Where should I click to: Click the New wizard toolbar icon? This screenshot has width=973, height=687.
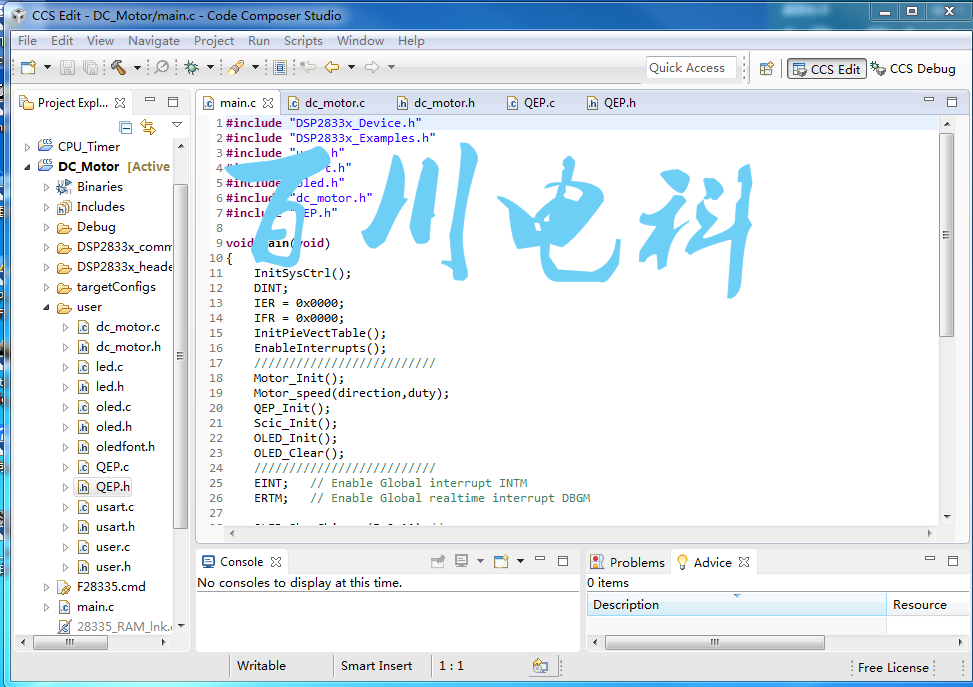click(x=29, y=67)
